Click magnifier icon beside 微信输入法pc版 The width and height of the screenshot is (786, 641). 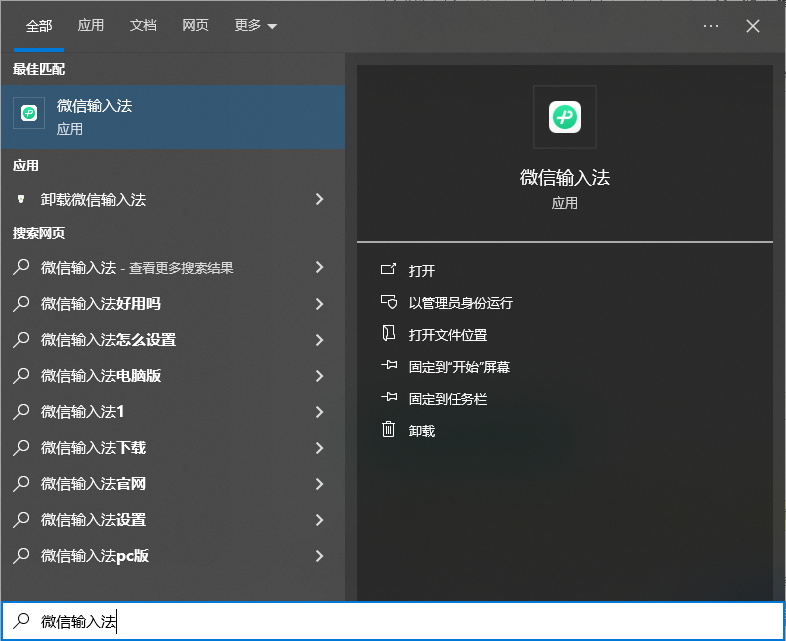21,556
